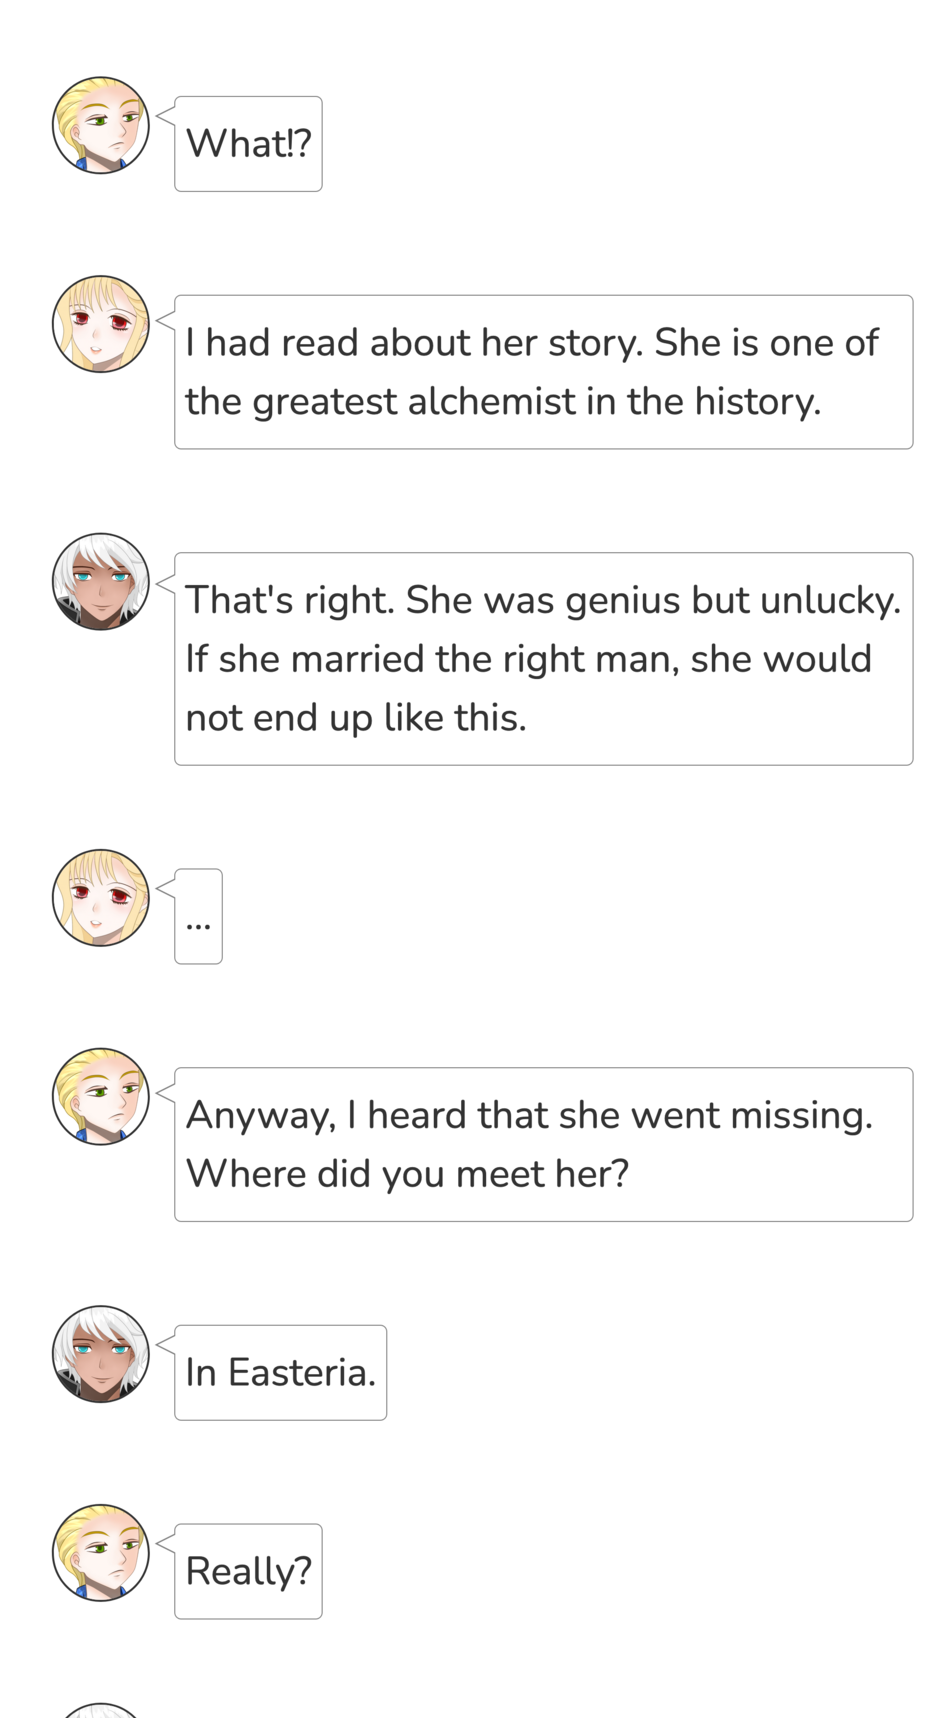Viewport: 940px width, 1718px height.
Task: Click the red-eyed girl's avatar beside the "..." bubble
Action: [x=100, y=898]
